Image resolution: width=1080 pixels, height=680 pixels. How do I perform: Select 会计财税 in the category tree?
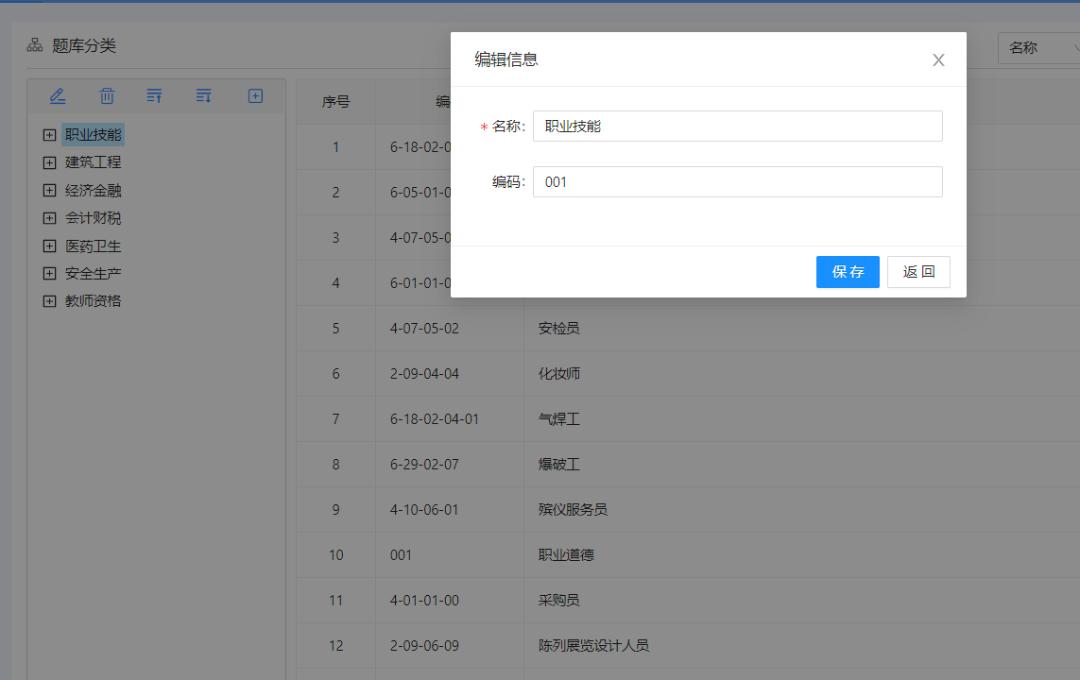[x=93, y=218]
